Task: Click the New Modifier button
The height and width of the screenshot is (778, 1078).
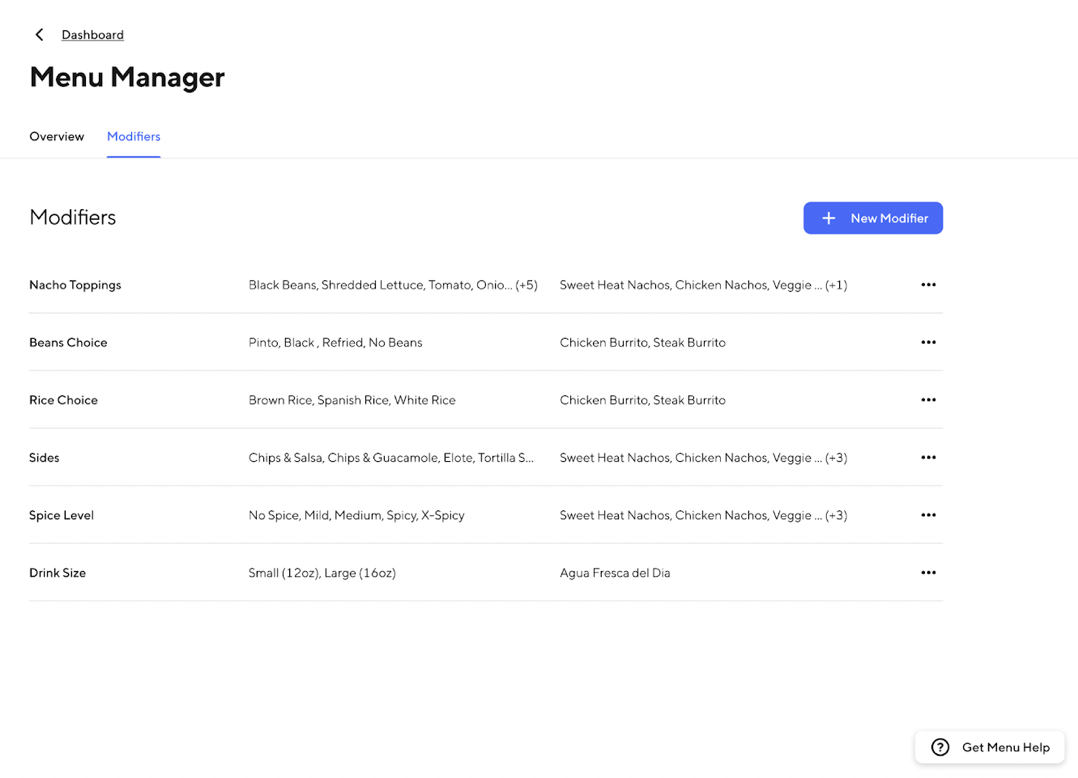Action: 873,218
